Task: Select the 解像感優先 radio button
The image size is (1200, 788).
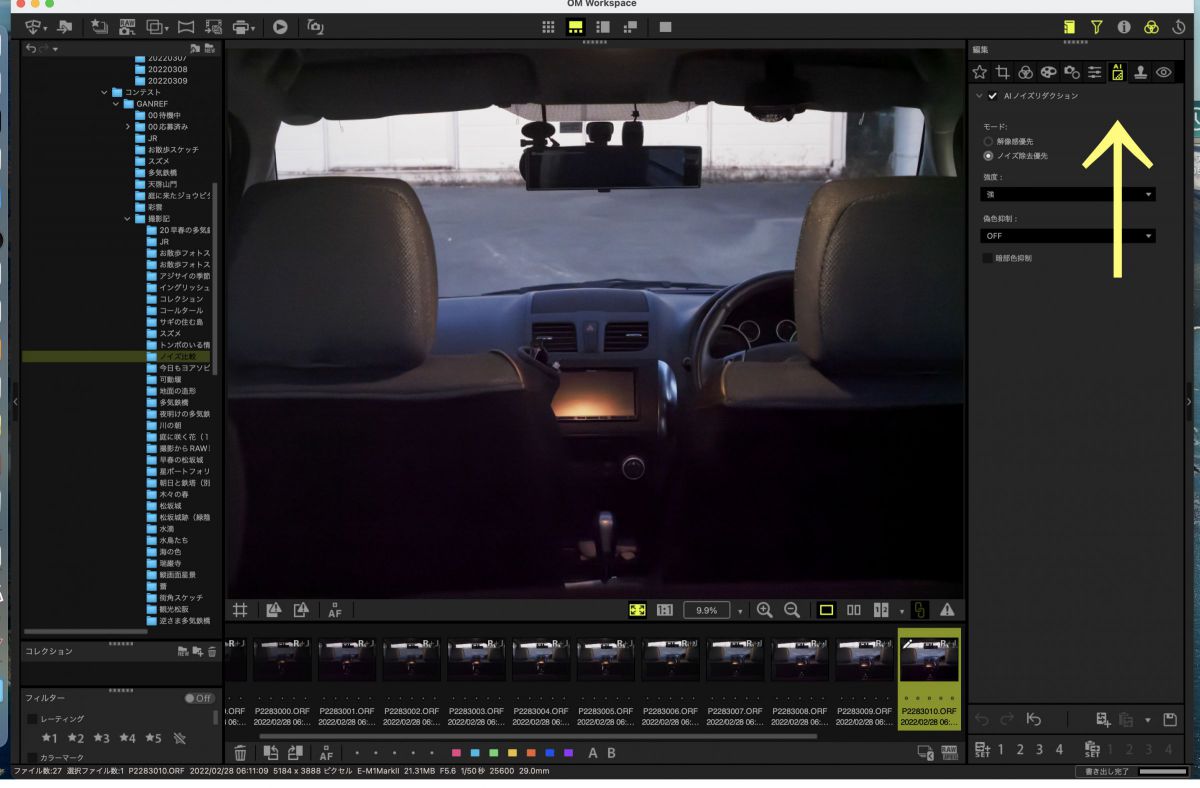Action: pyautogui.click(x=988, y=142)
